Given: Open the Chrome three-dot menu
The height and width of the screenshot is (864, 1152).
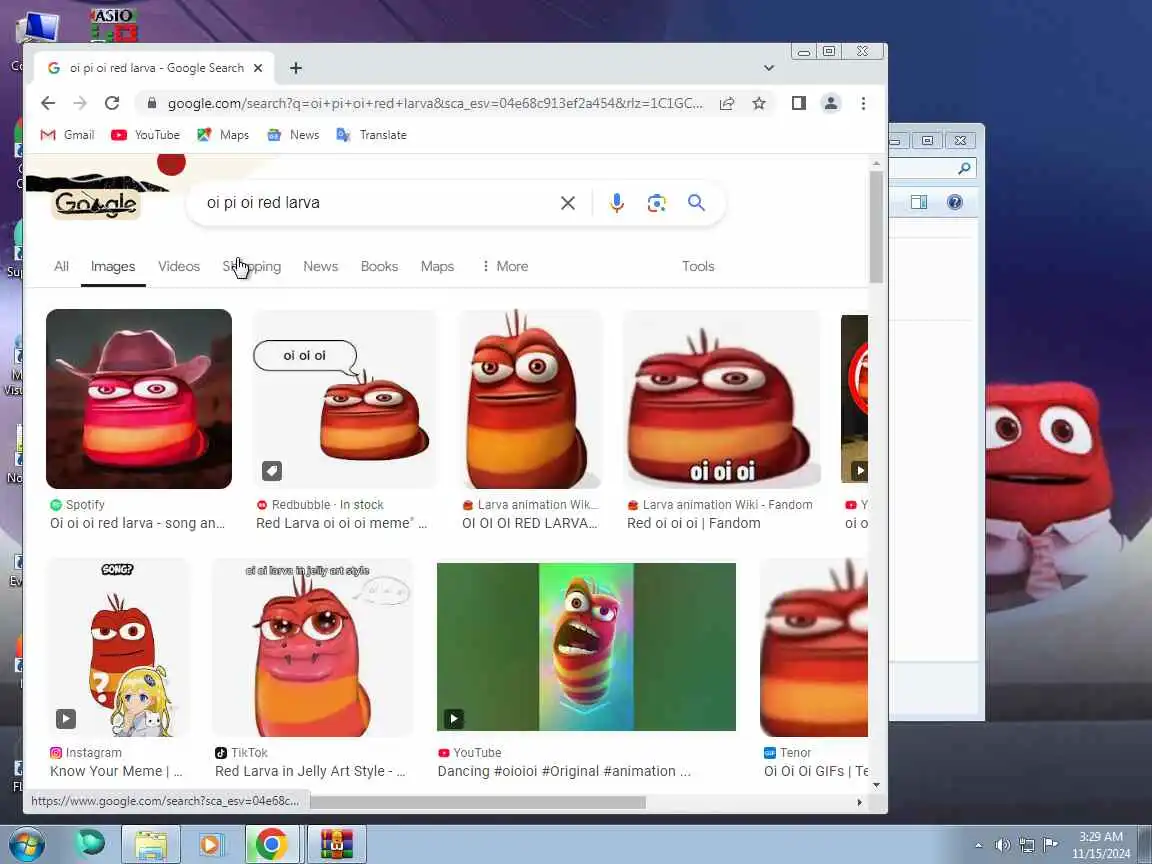Looking at the screenshot, I should coord(863,104).
